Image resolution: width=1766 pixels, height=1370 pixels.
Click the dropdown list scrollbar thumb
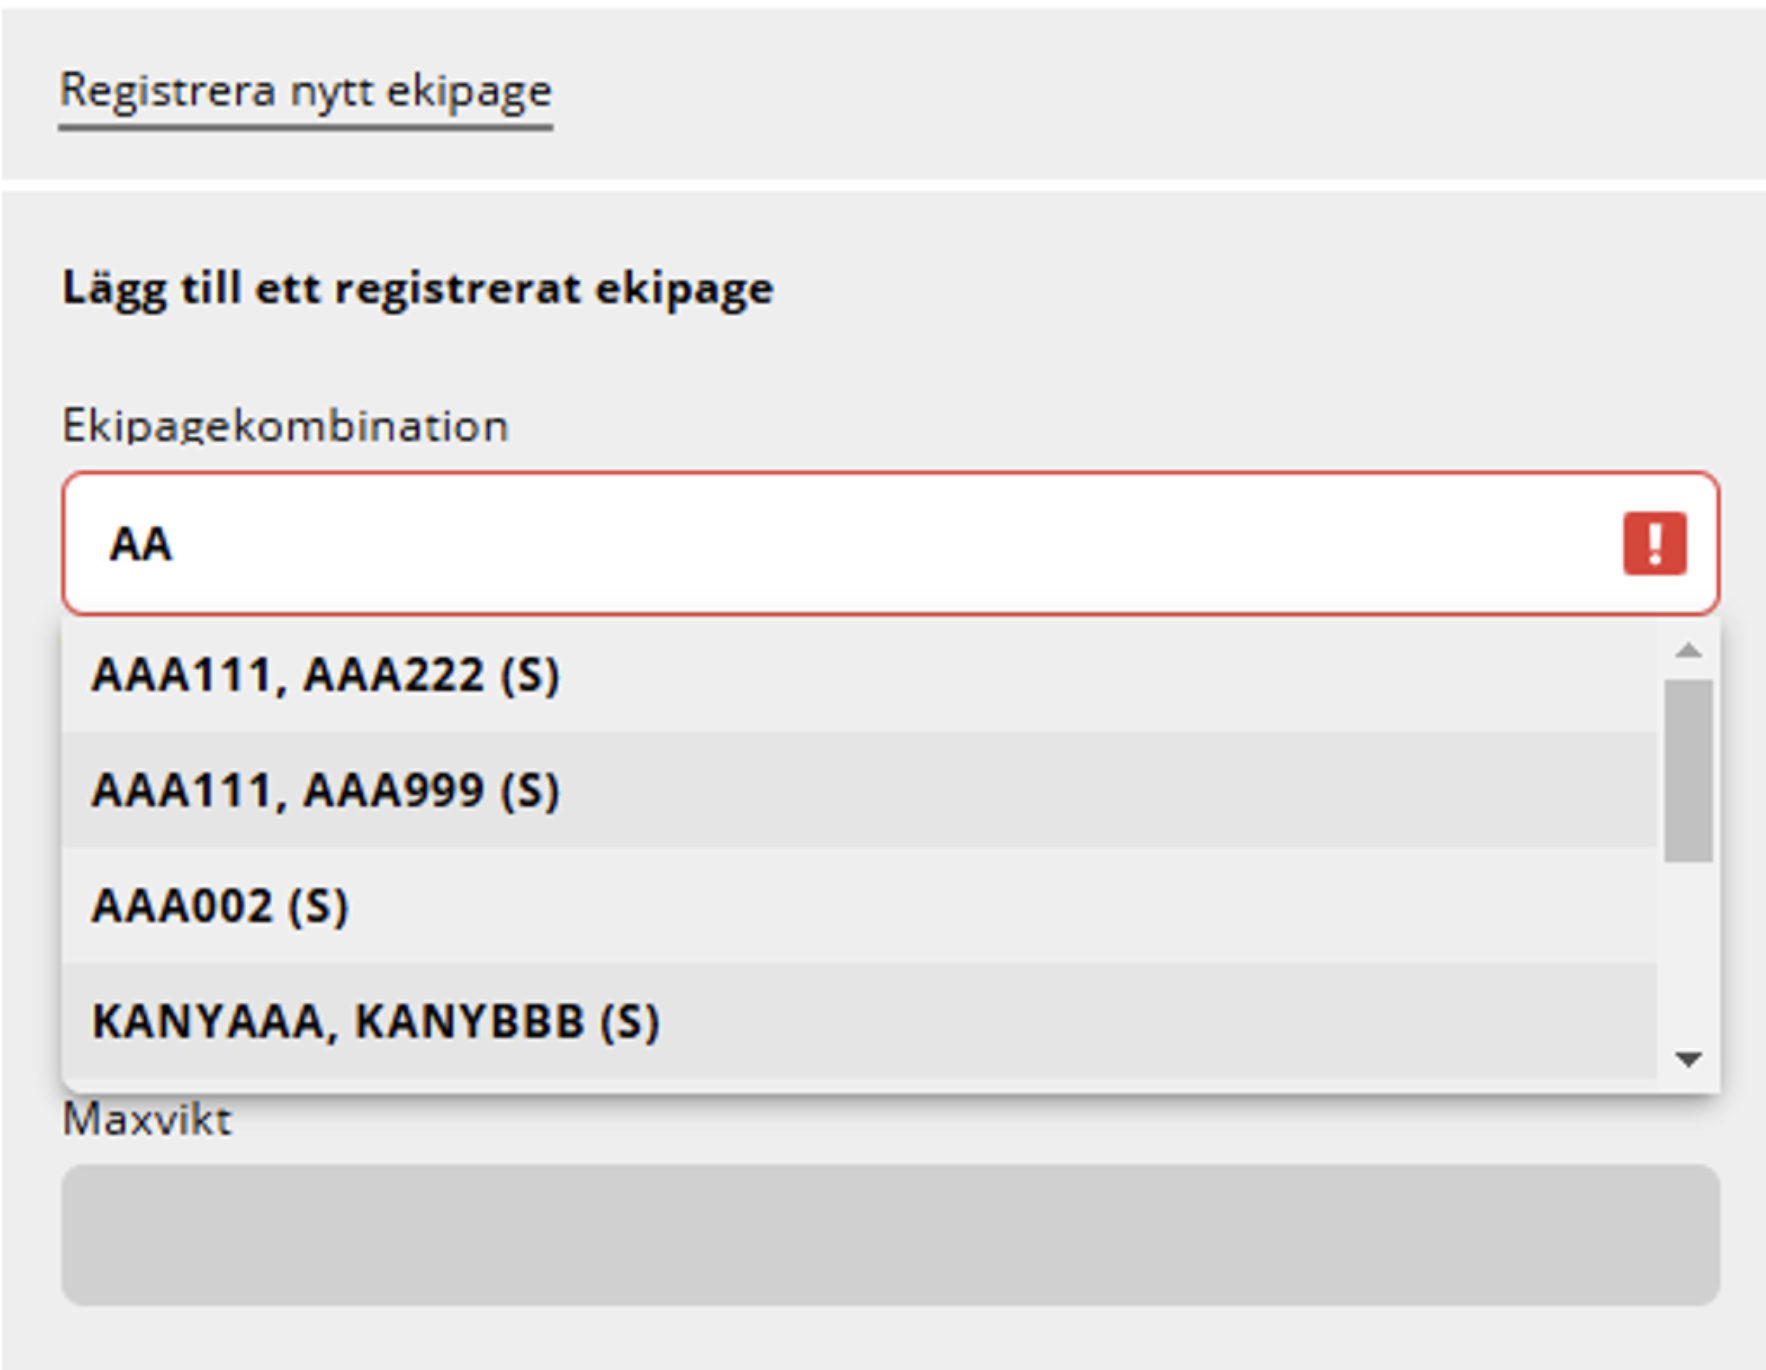coord(1689,771)
